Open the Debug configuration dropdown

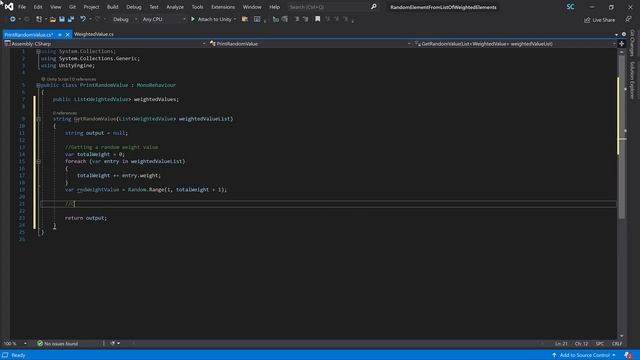click(124, 19)
